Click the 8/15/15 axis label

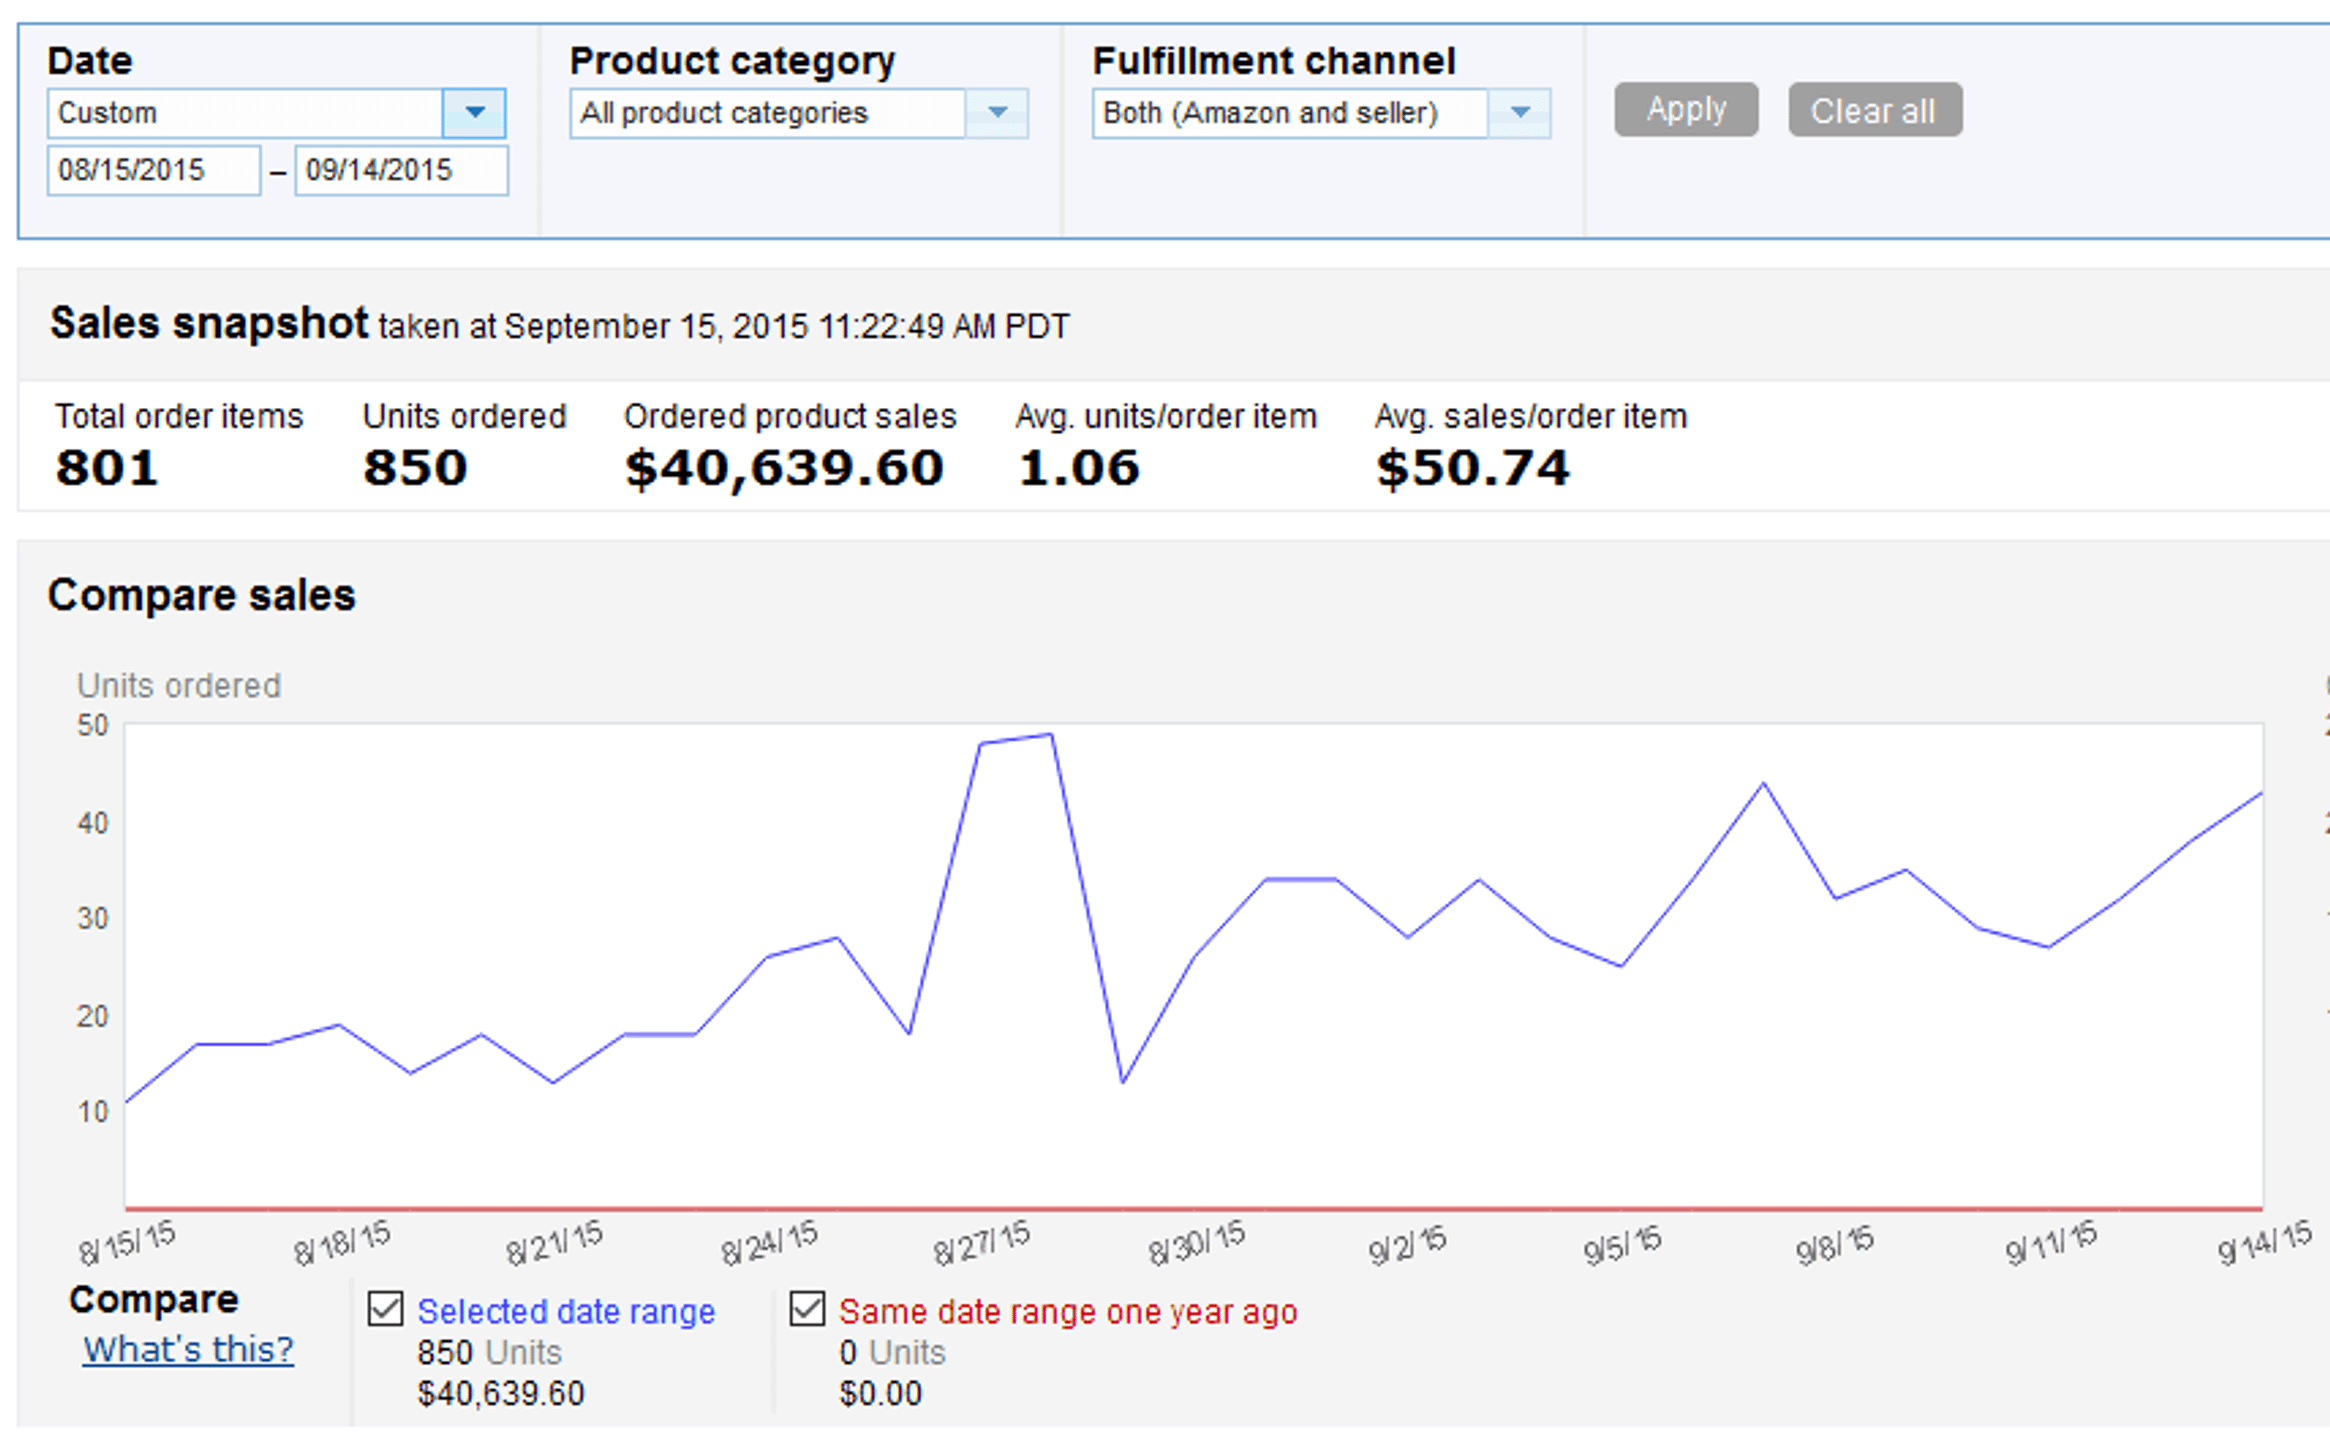click(x=127, y=1243)
